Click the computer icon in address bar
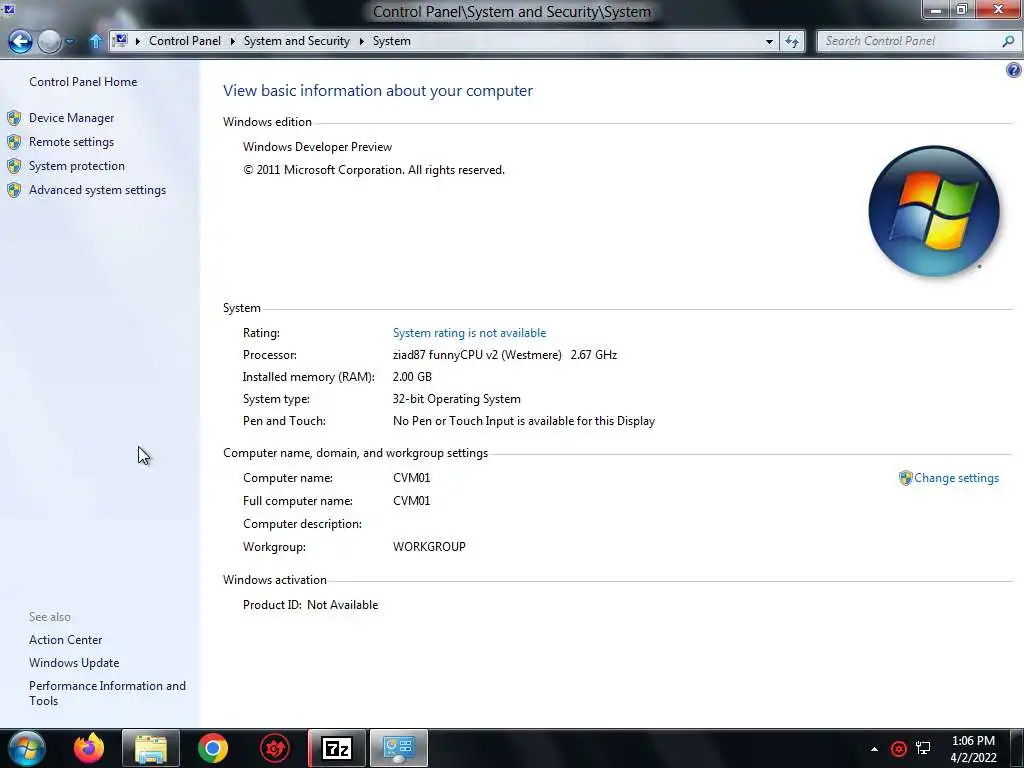 point(120,40)
